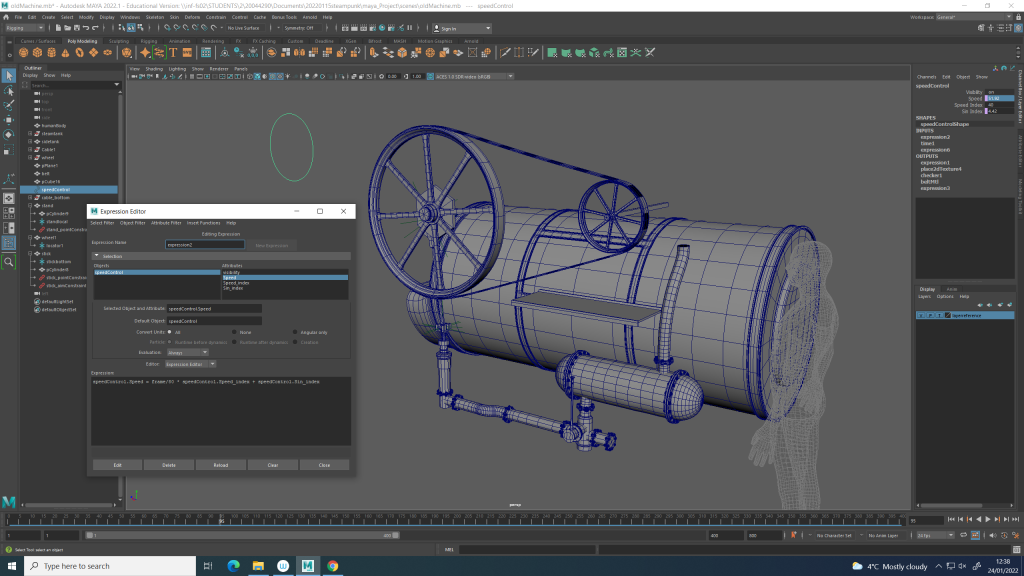Image resolution: width=1024 pixels, height=576 pixels.
Task: Open the Evaluation dropdown set to Always
Action: [x=187, y=352]
